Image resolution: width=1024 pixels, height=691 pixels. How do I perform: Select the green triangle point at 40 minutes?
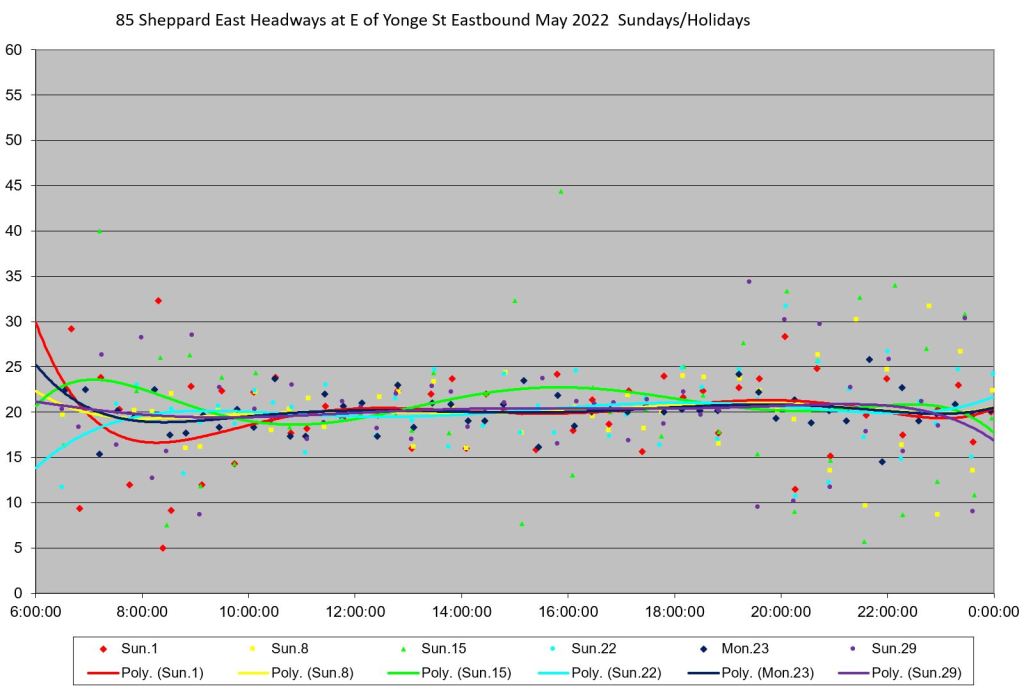[100, 231]
